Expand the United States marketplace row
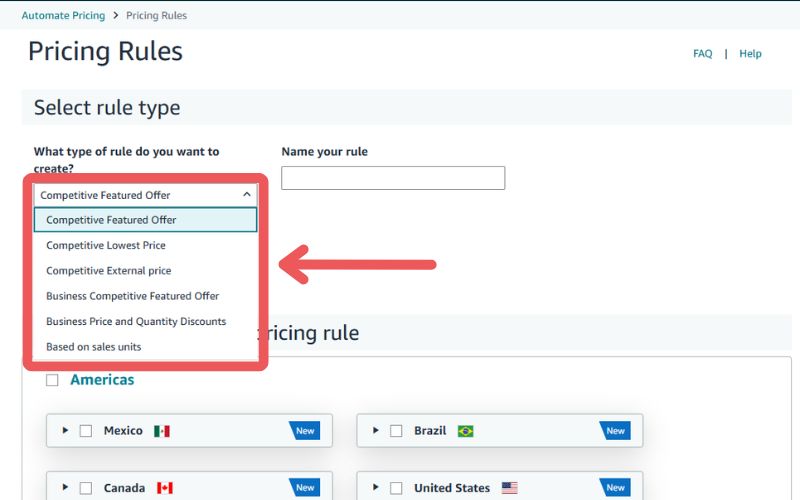 375,487
